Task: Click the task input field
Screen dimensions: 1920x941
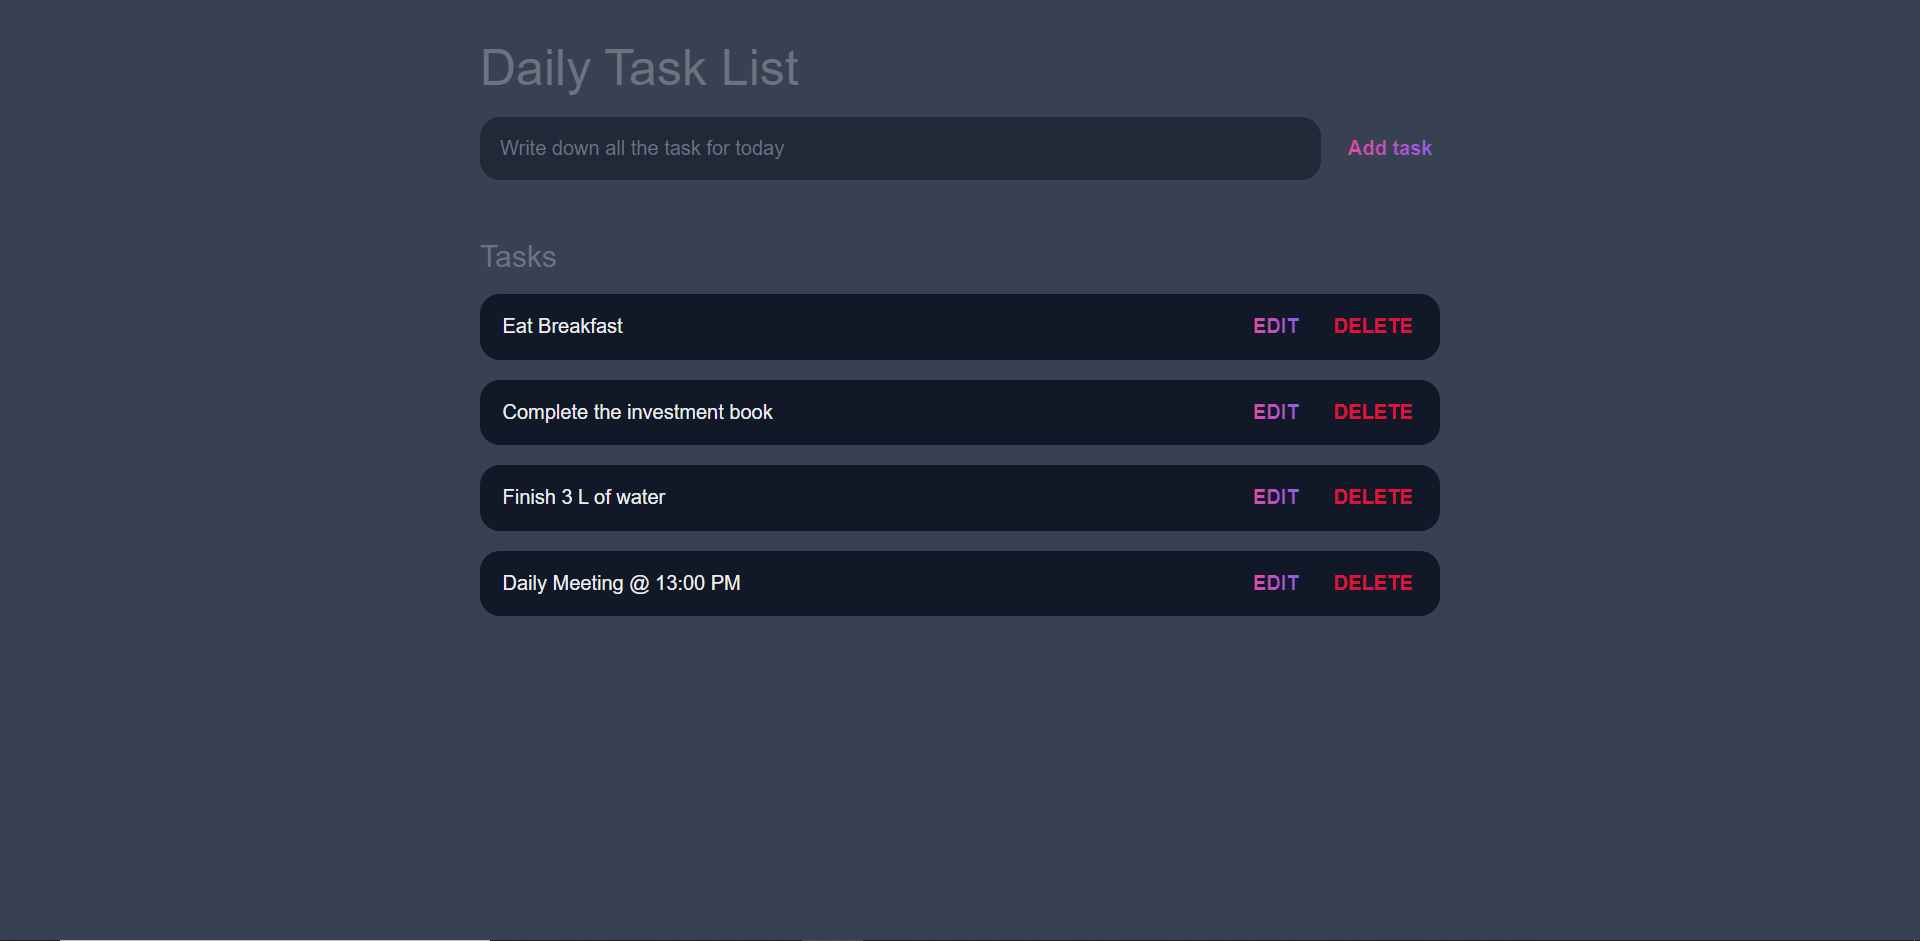Action: click(899, 148)
